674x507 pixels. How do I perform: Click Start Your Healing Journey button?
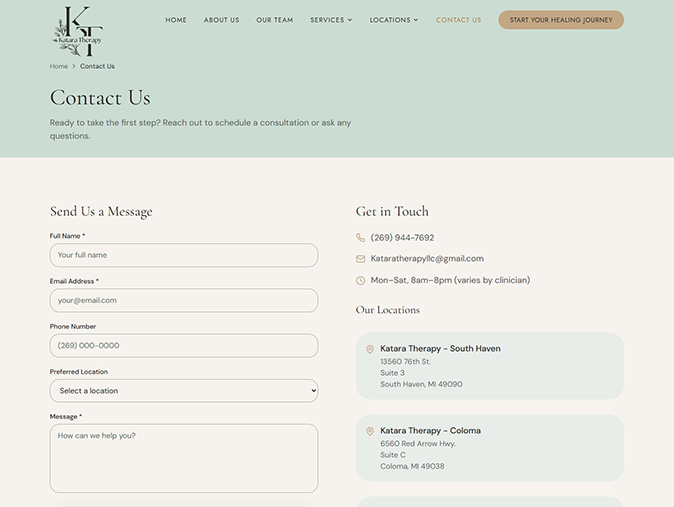pos(561,20)
